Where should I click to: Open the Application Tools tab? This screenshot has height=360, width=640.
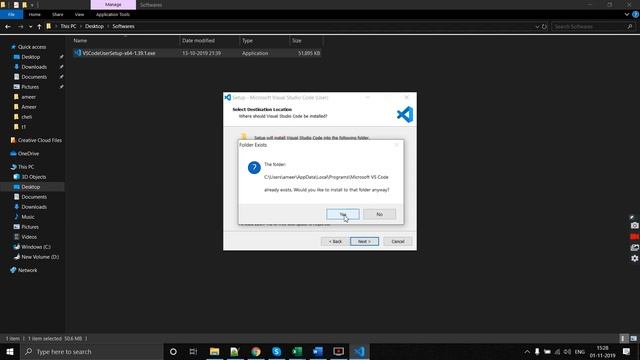[x=113, y=14]
